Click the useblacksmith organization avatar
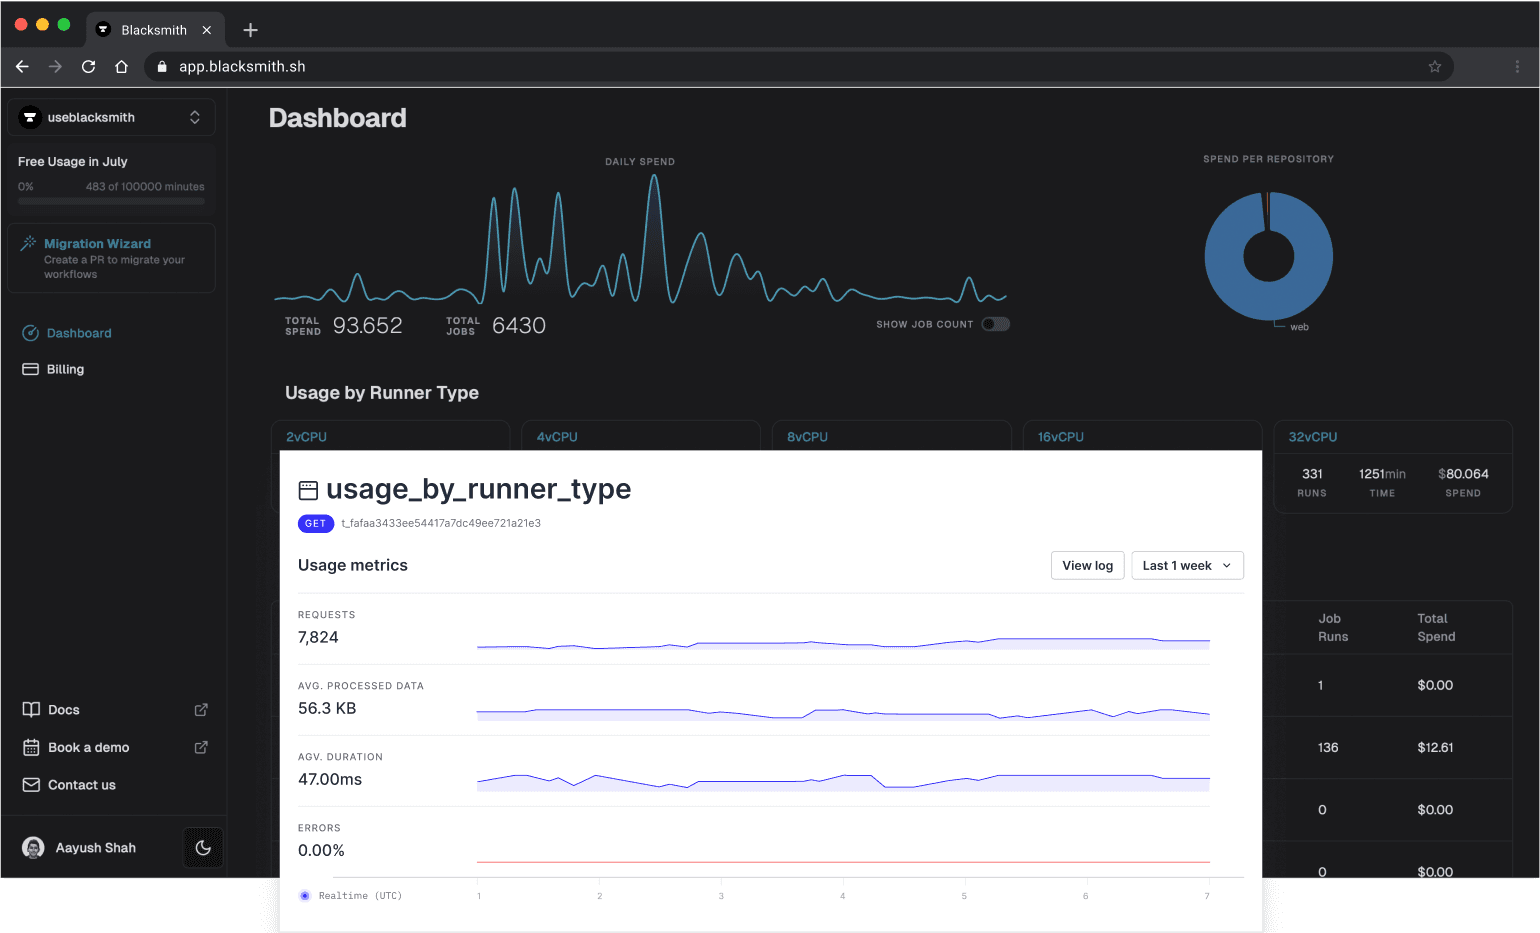 click(x=30, y=117)
